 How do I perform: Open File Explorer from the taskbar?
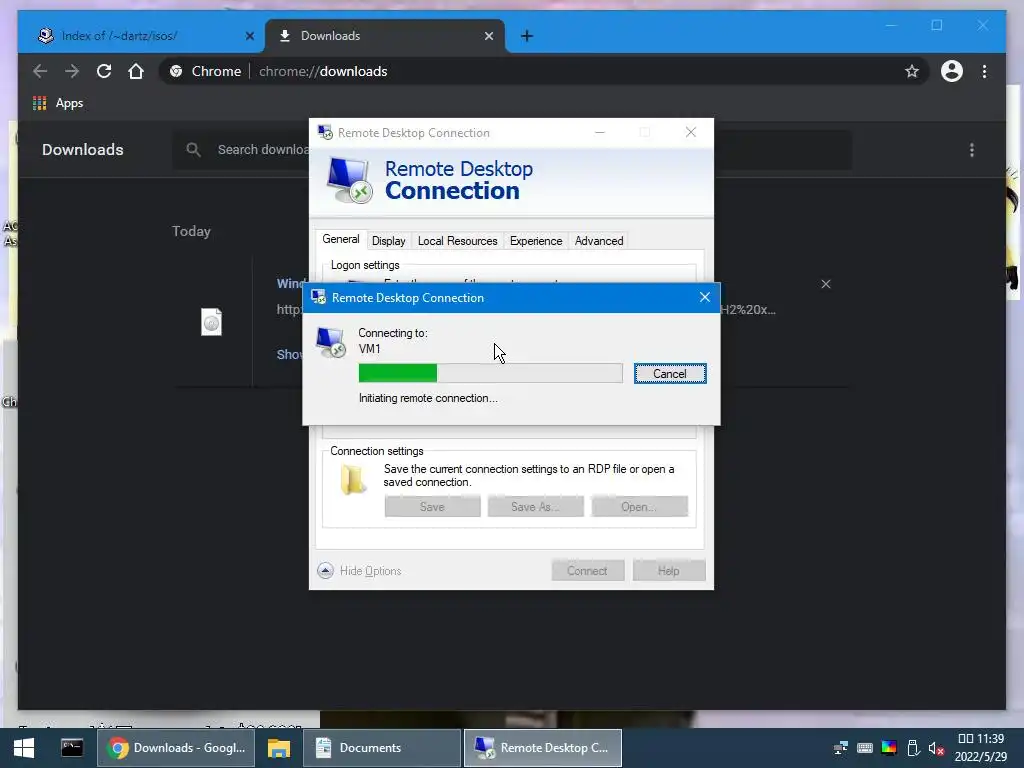[279, 748]
